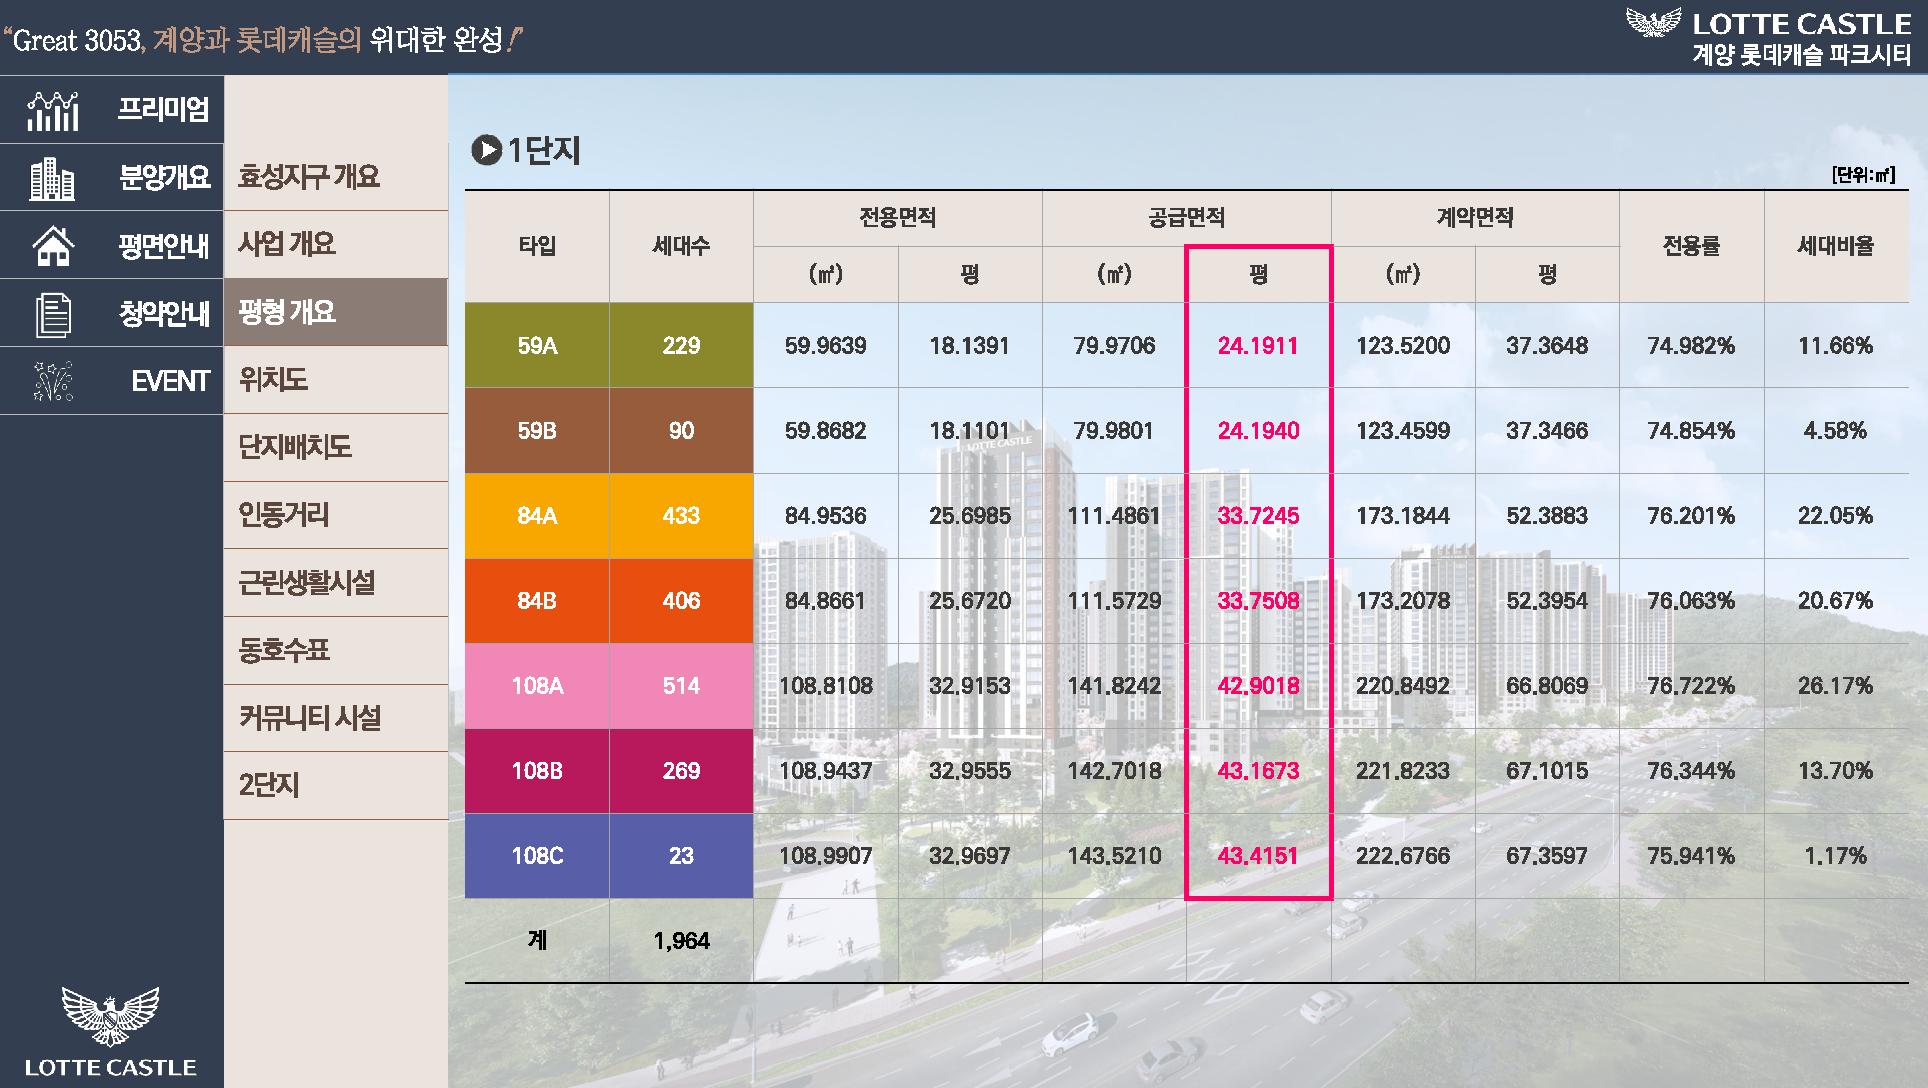This screenshot has width=1928, height=1088.
Task: Go to the 단지배치도 submenu
Action: [x=336, y=447]
